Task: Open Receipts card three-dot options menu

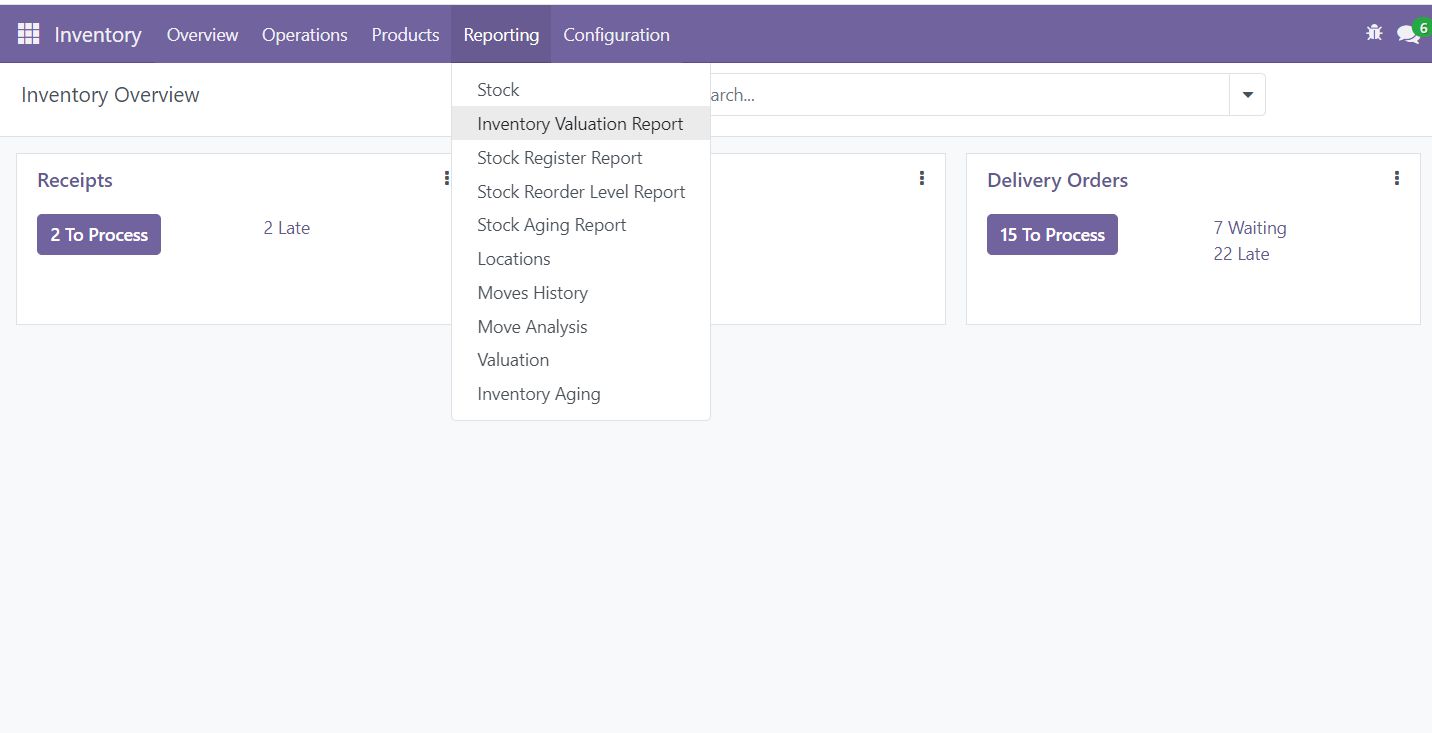Action: pos(446,179)
